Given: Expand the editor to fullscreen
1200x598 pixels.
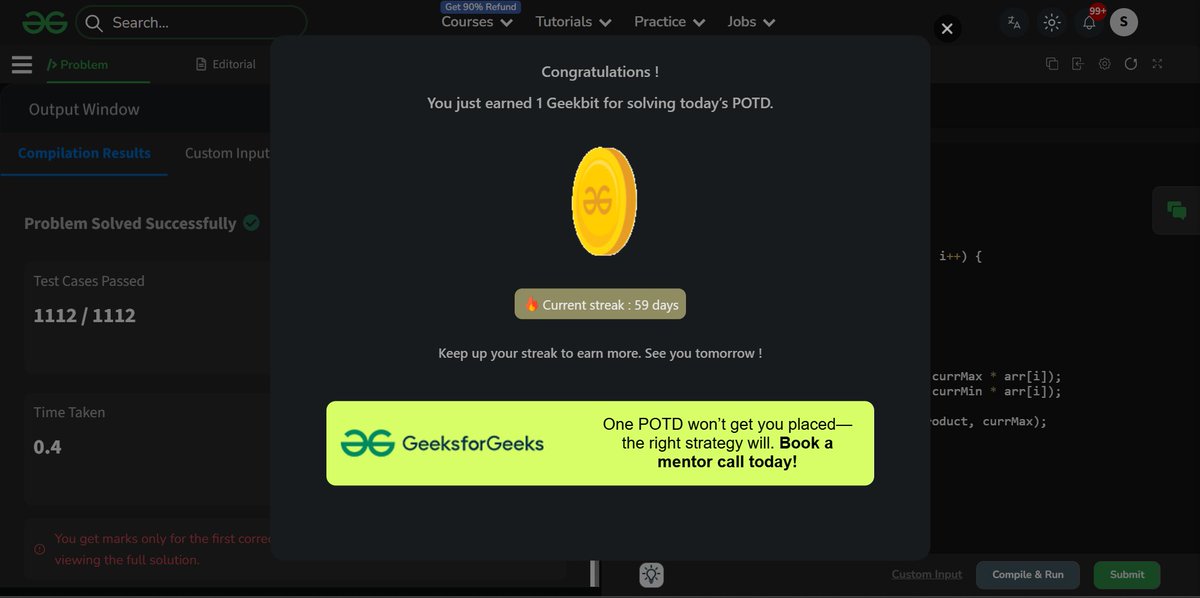Looking at the screenshot, I should (1157, 64).
